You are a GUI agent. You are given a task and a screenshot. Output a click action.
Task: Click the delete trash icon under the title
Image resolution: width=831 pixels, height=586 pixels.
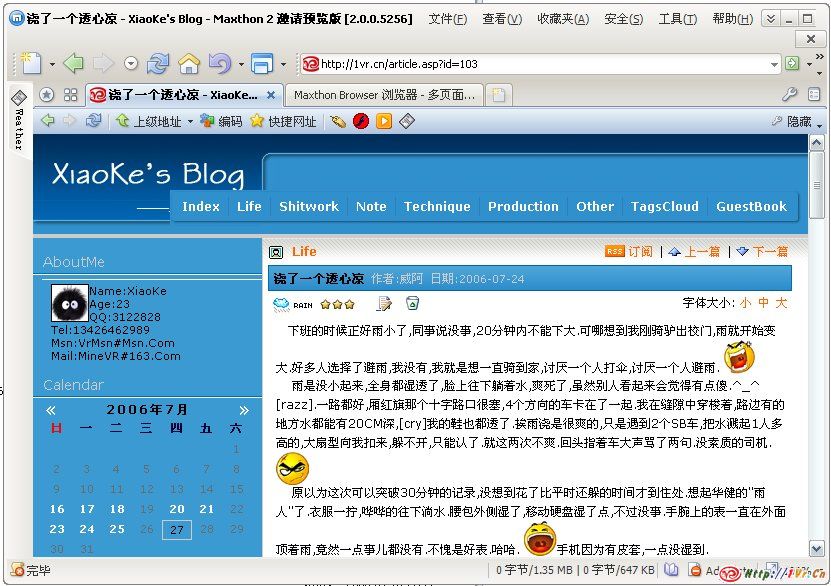tap(412, 304)
